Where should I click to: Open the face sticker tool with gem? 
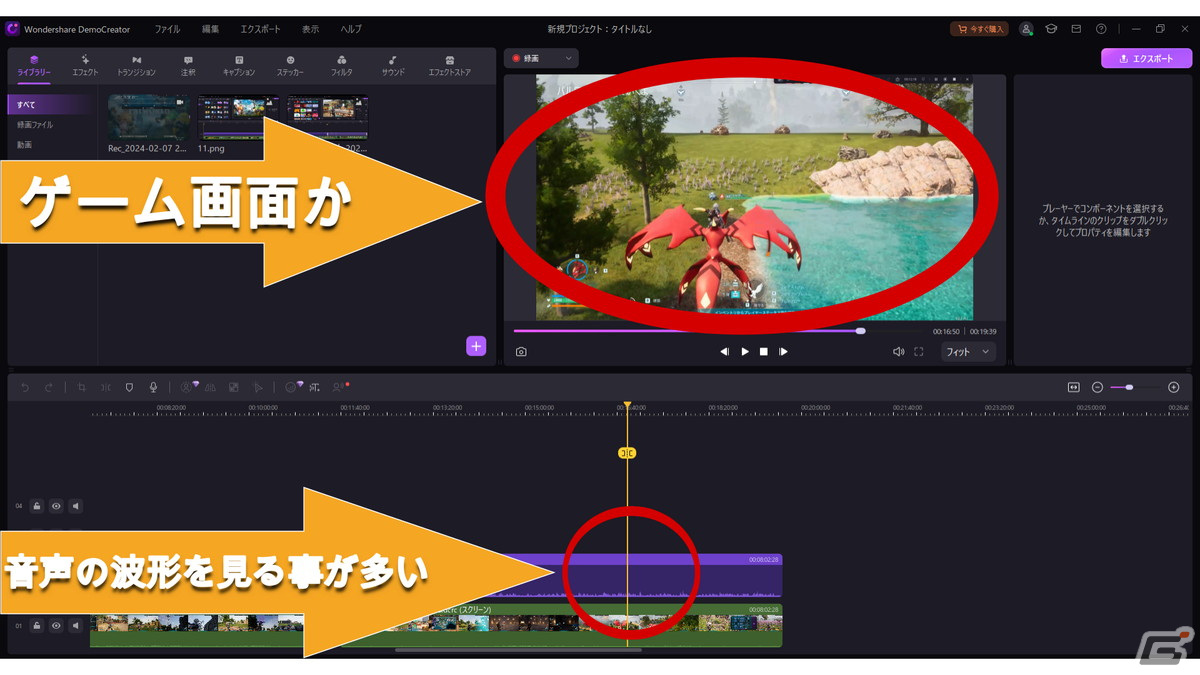293,387
